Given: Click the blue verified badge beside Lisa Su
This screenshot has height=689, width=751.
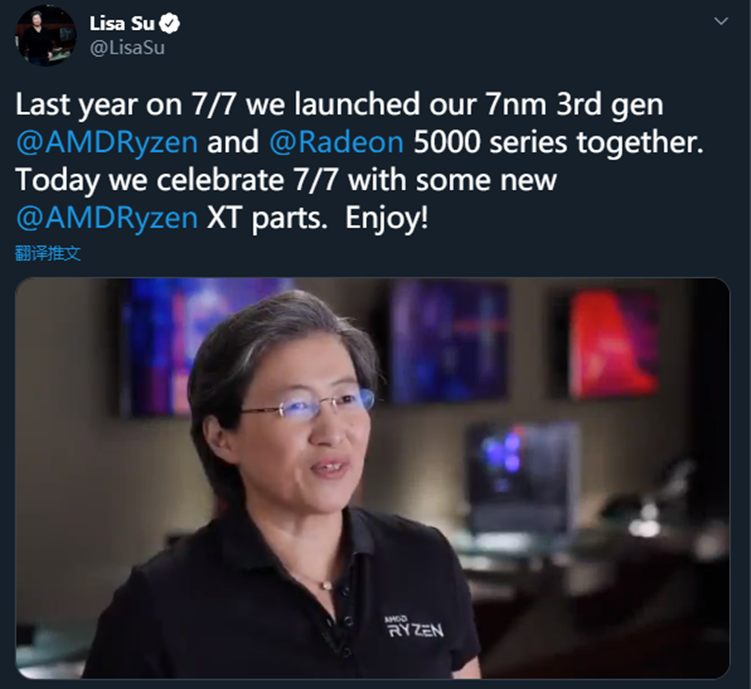Looking at the screenshot, I should tap(170, 23).
